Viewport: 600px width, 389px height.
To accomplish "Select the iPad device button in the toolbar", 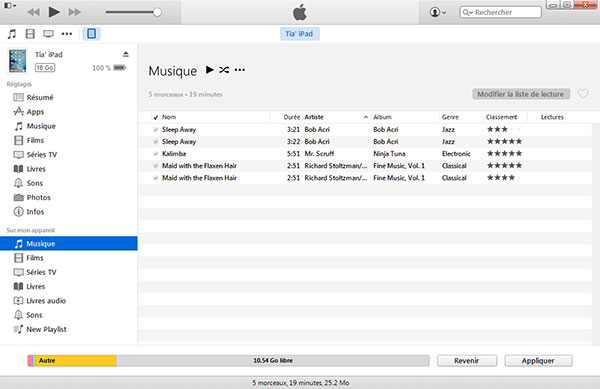I will point(91,34).
